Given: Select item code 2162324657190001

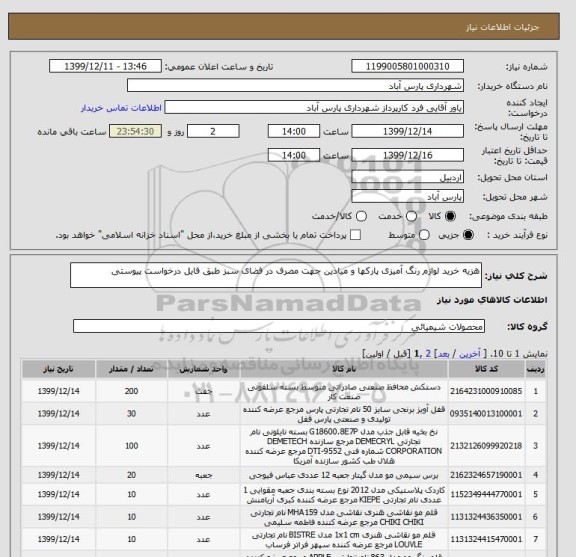Looking at the screenshot, I should click(x=486, y=475).
